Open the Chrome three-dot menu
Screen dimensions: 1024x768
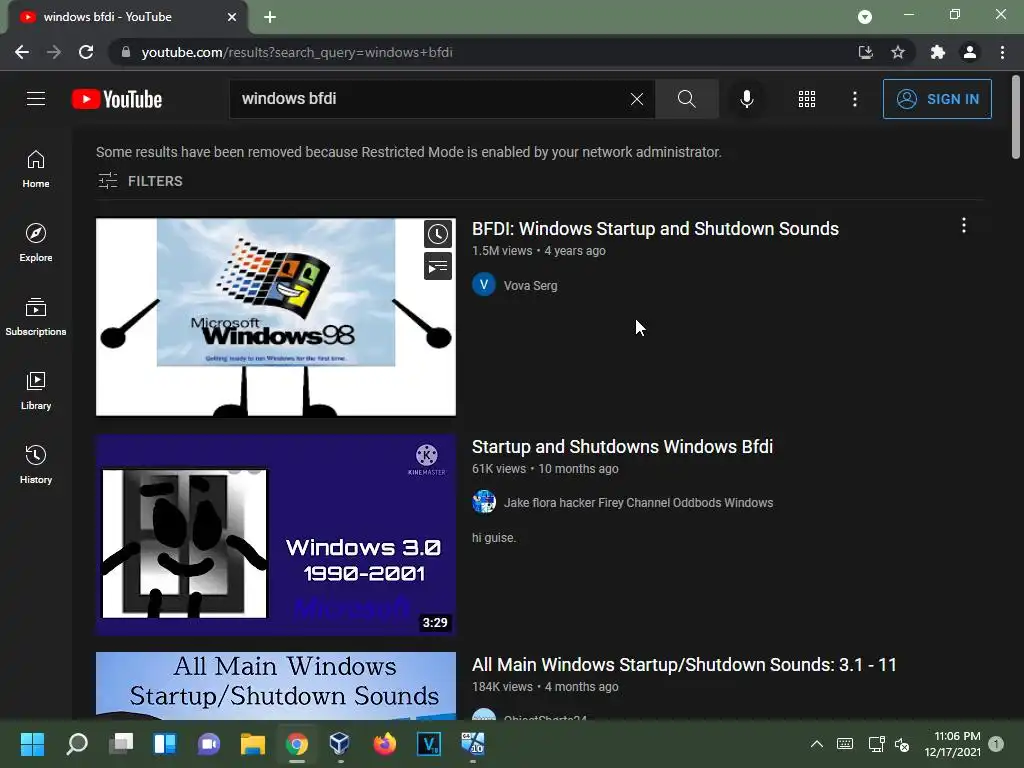click(1002, 52)
